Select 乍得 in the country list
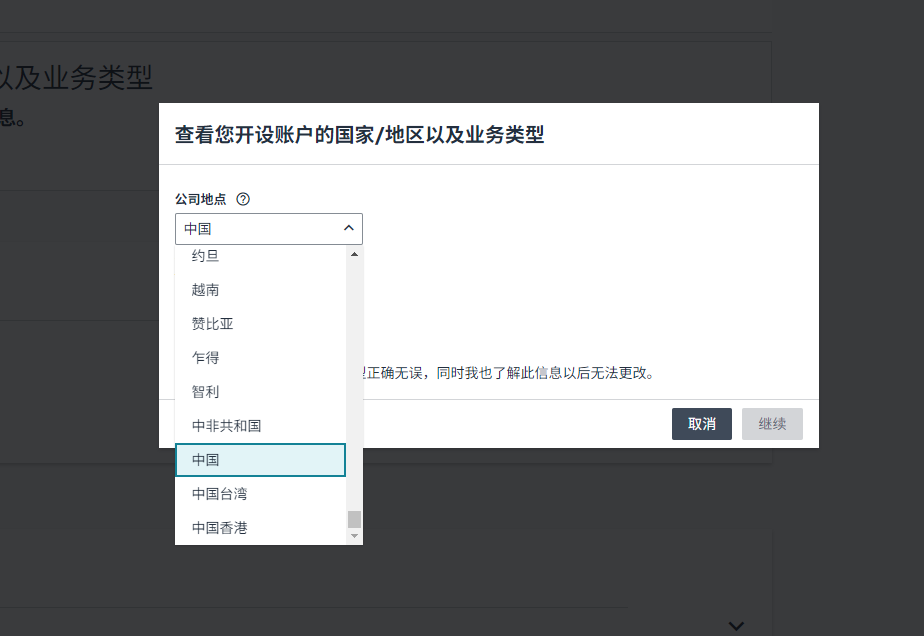 point(205,358)
